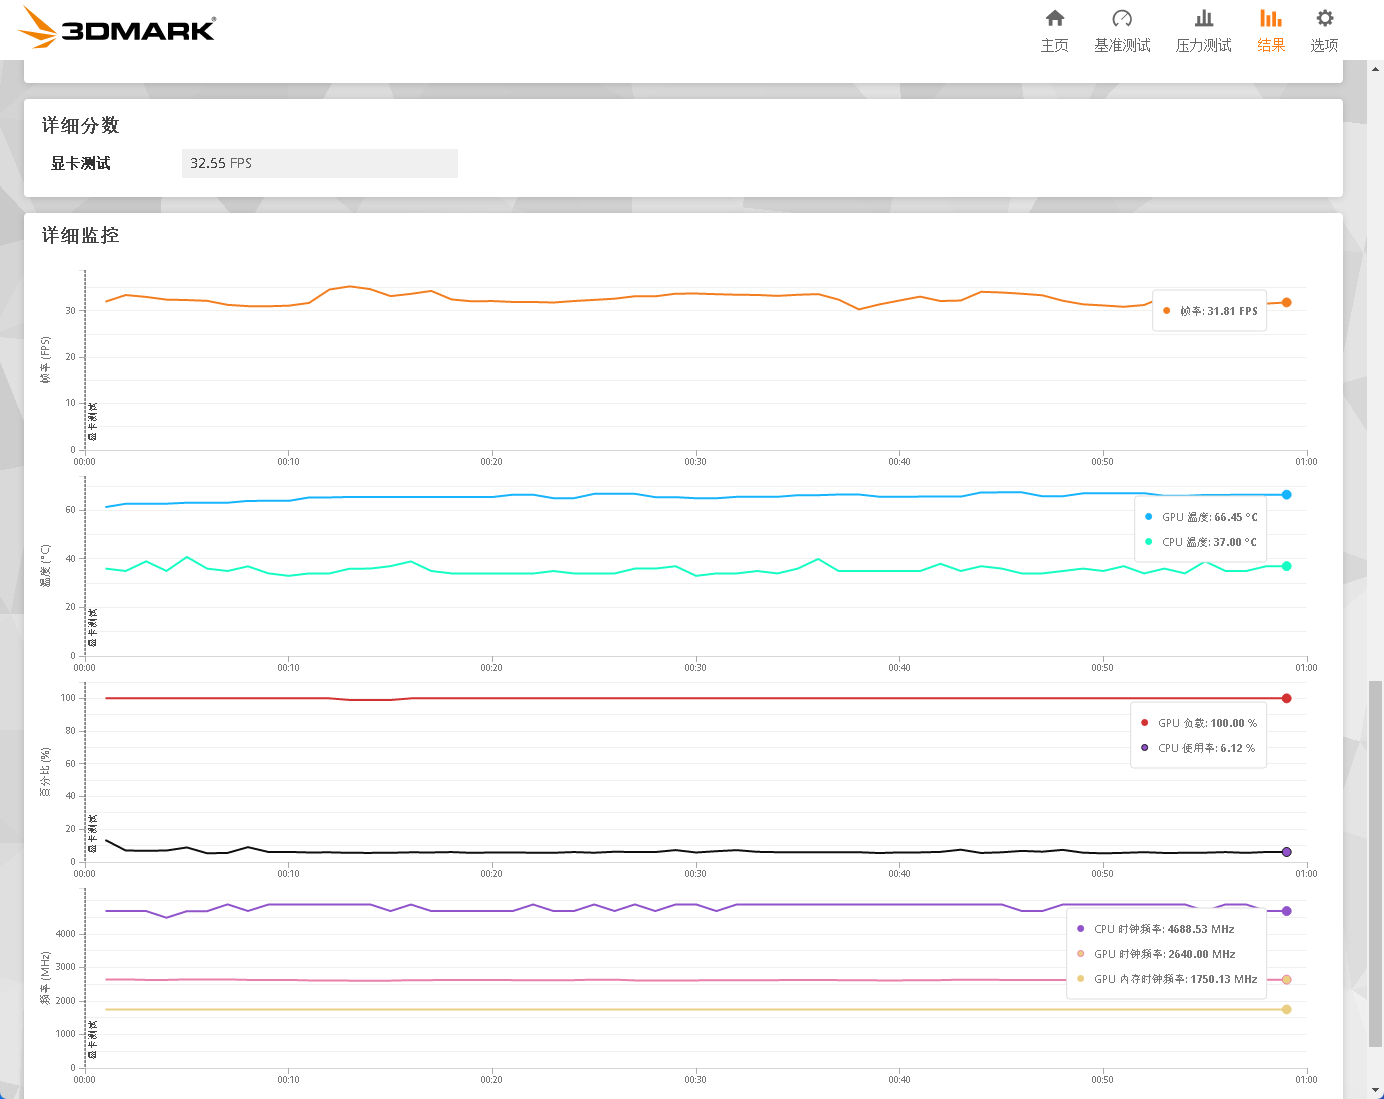Open the 压力测试 stress test icon

coord(1204,18)
